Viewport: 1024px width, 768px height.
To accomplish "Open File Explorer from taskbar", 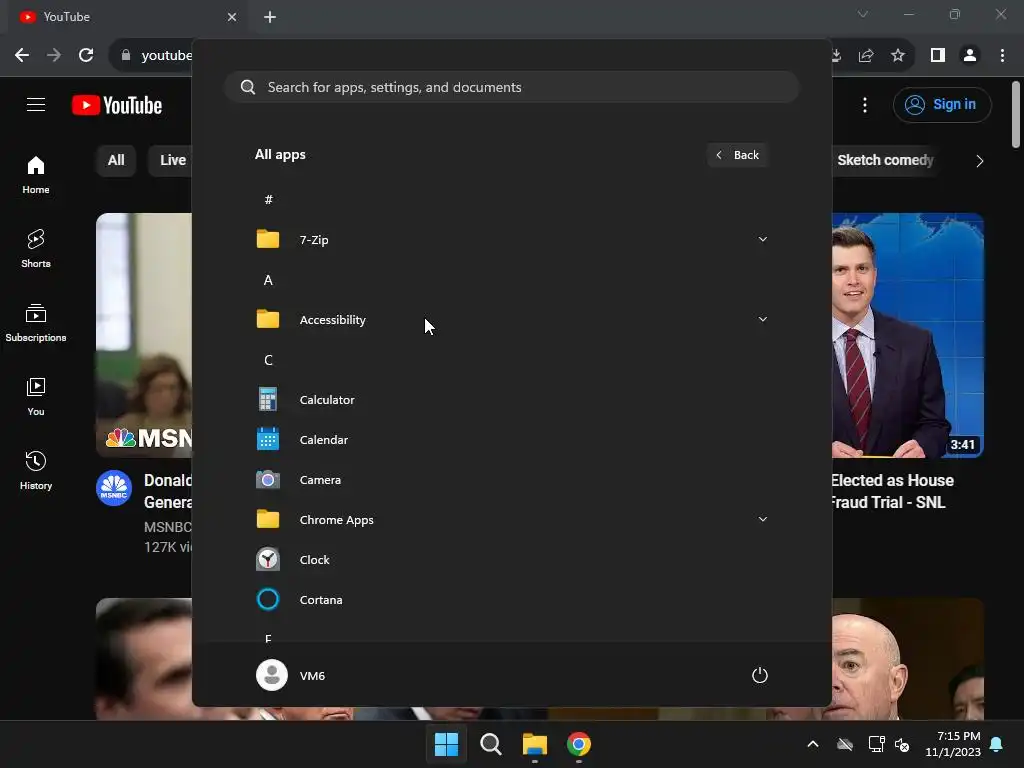I will coord(535,744).
